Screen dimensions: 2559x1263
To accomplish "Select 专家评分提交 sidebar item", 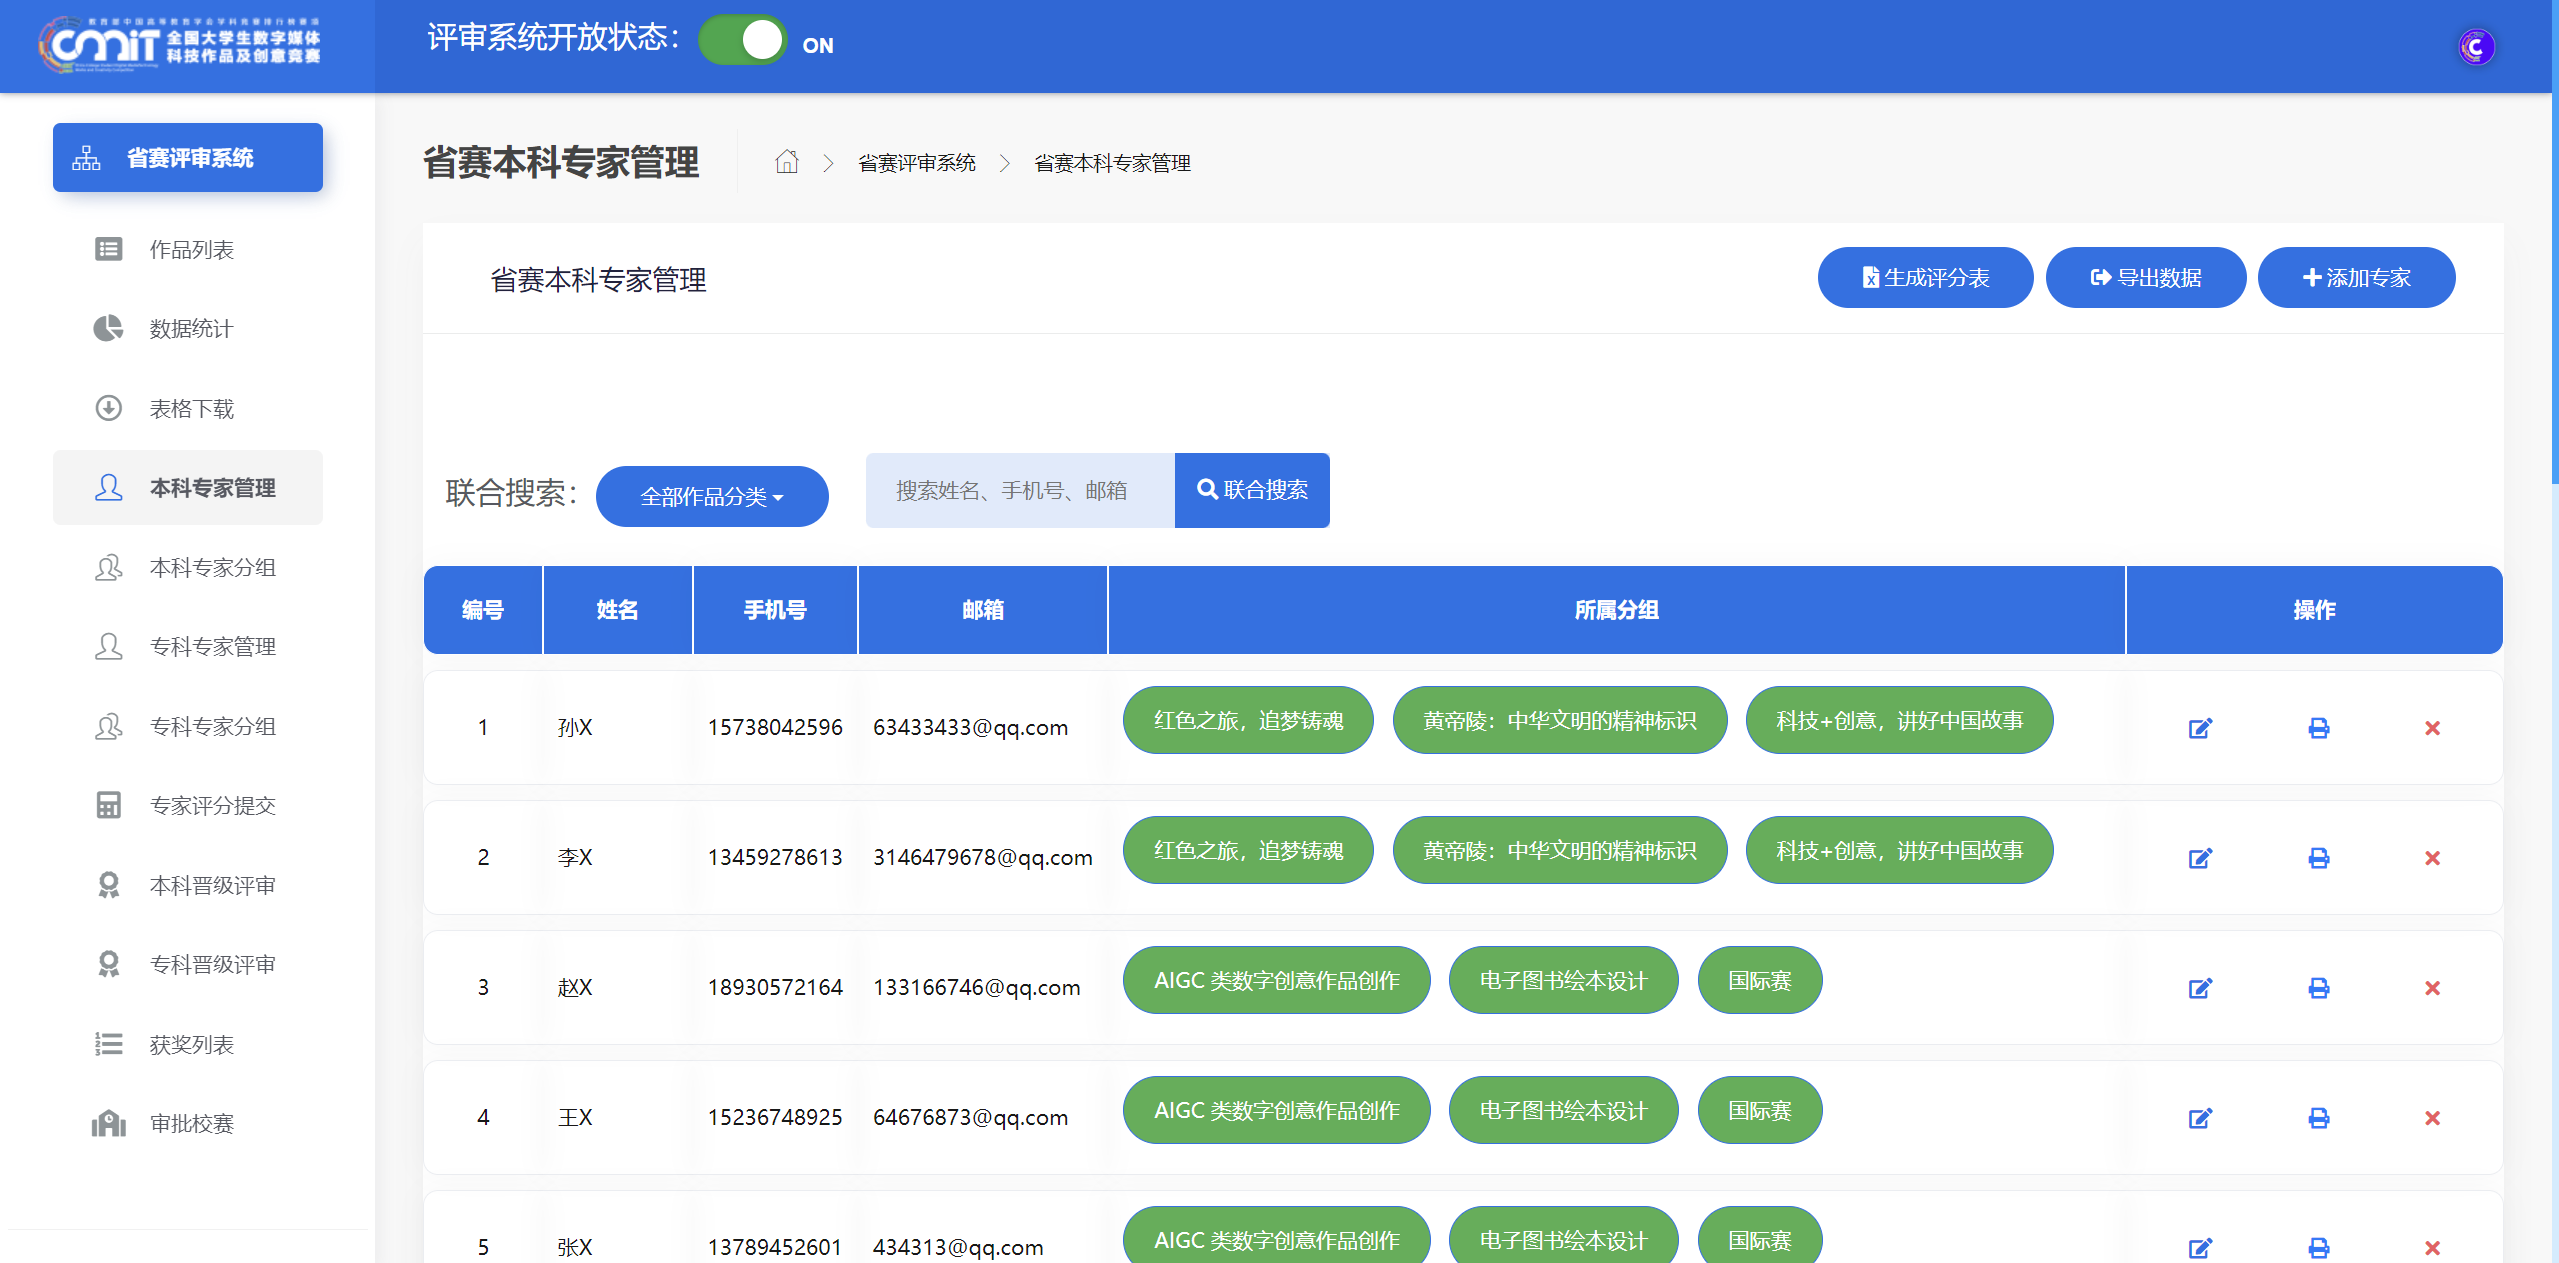I will point(212,806).
